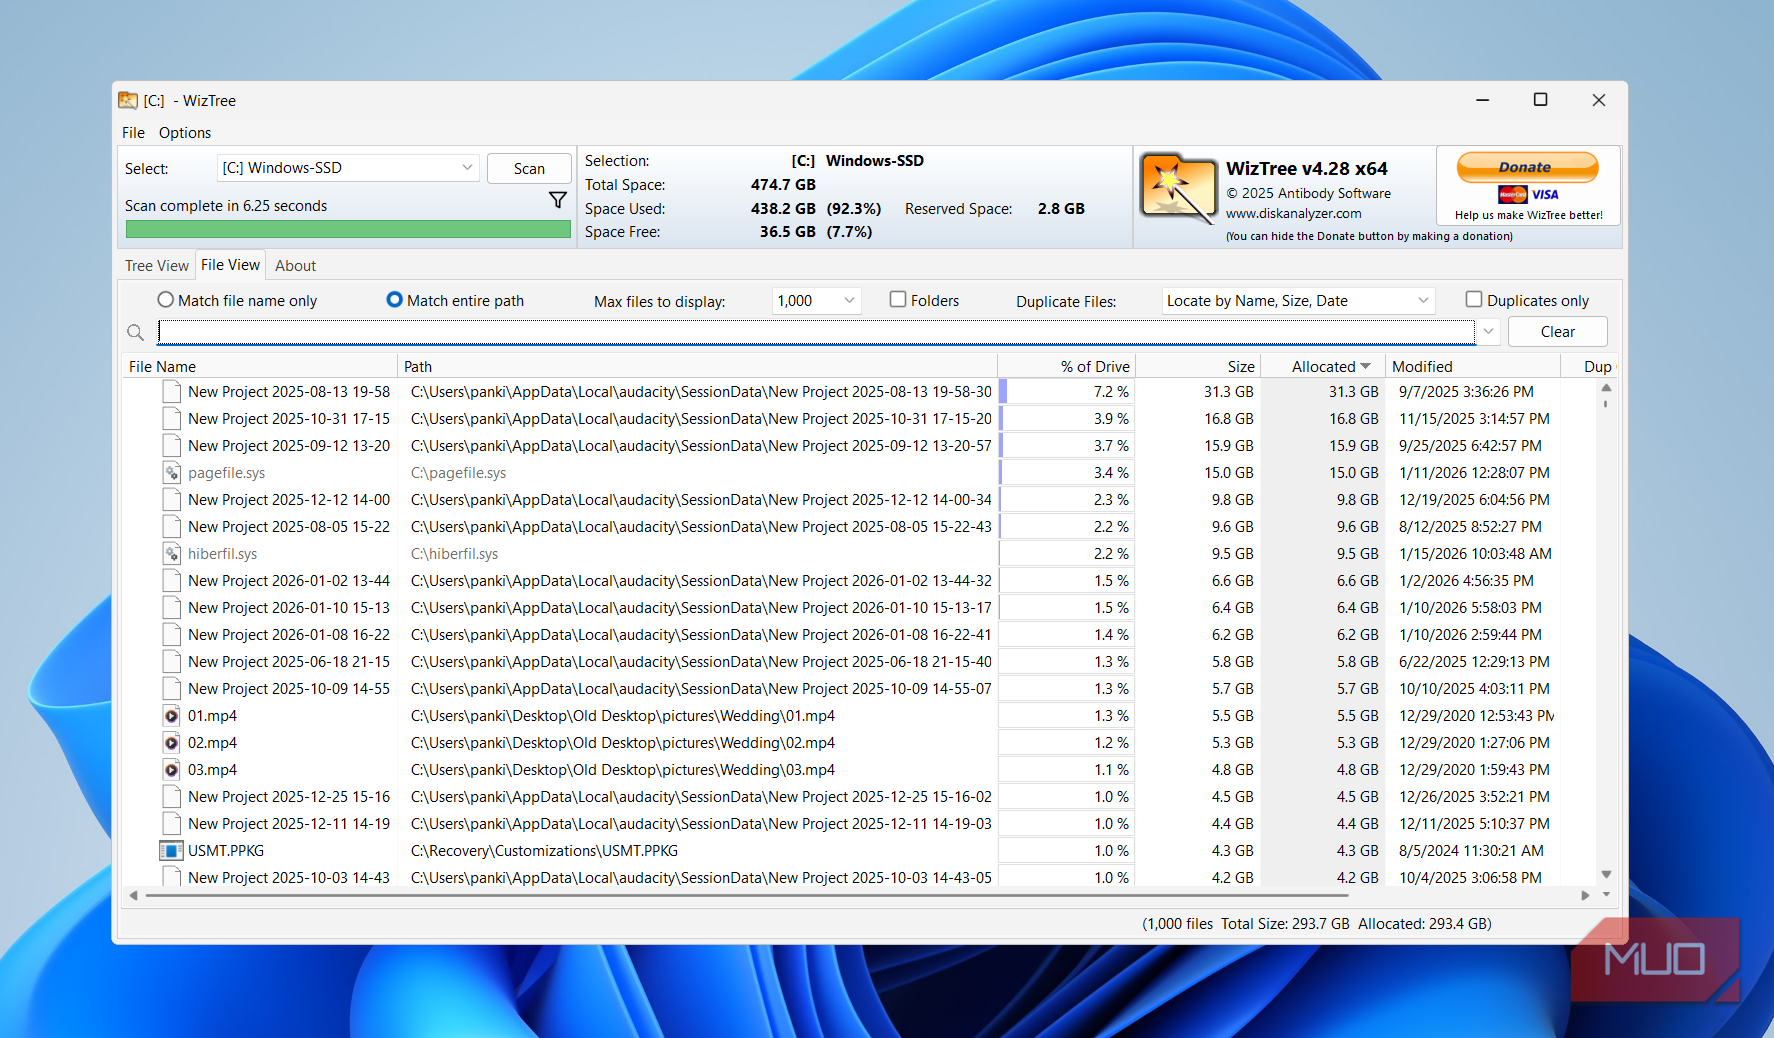Select the USMT.PPKG row name
The image size is (1774, 1038).
point(226,851)
